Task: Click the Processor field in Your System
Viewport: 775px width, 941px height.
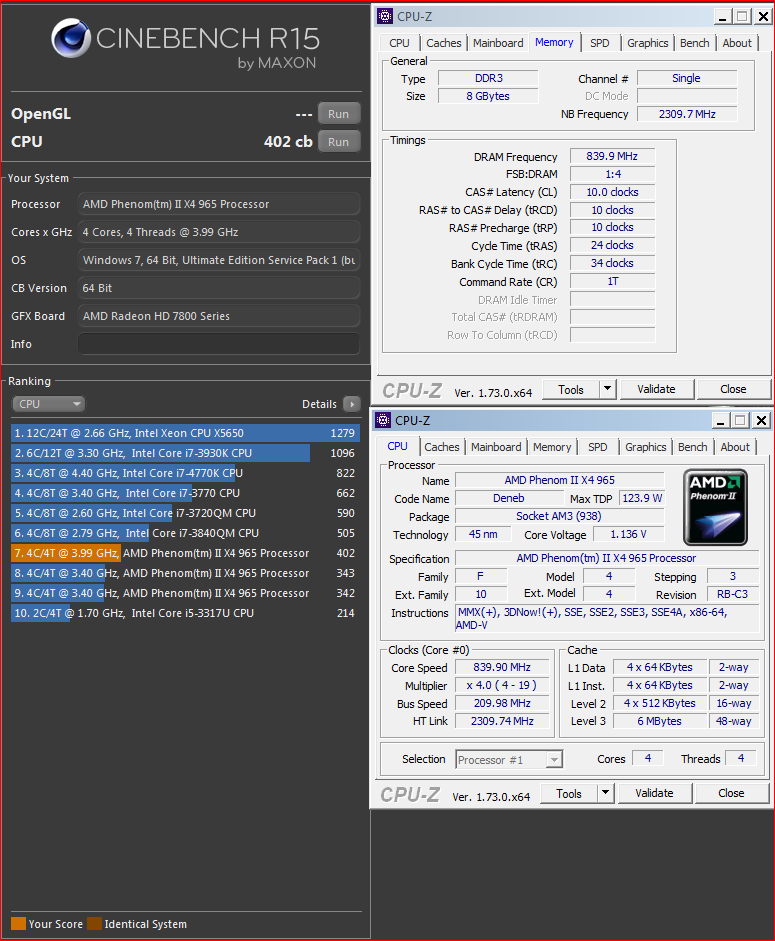Action: [219, 204]
